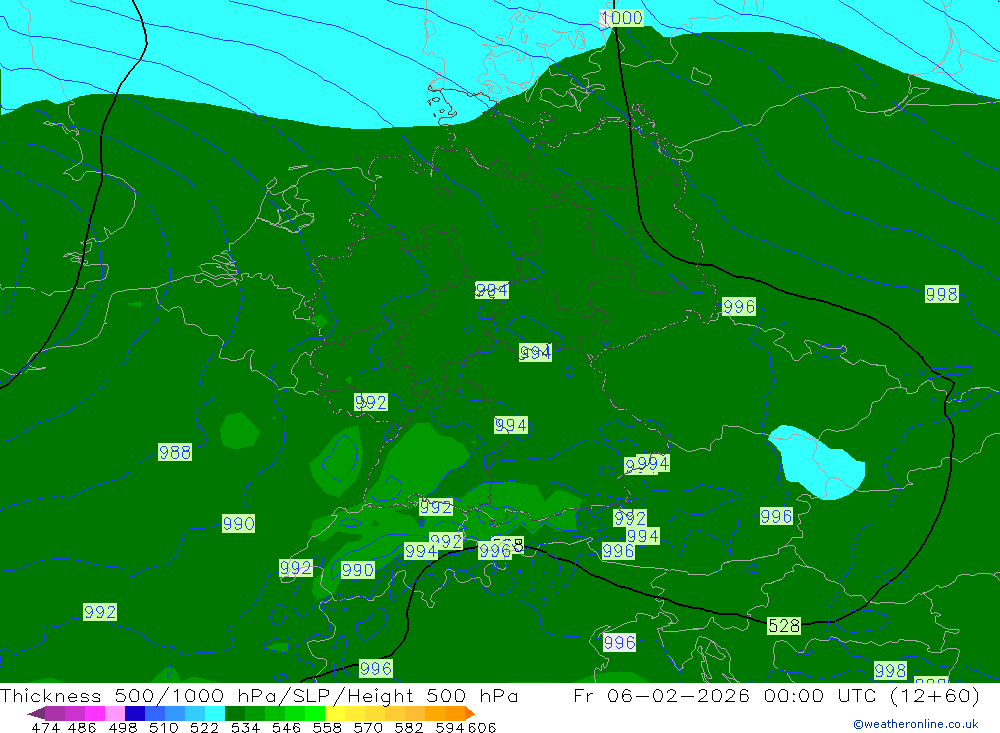
Task: Click the legend value 594
Action: pyautogui.click(x=450, y=727)
